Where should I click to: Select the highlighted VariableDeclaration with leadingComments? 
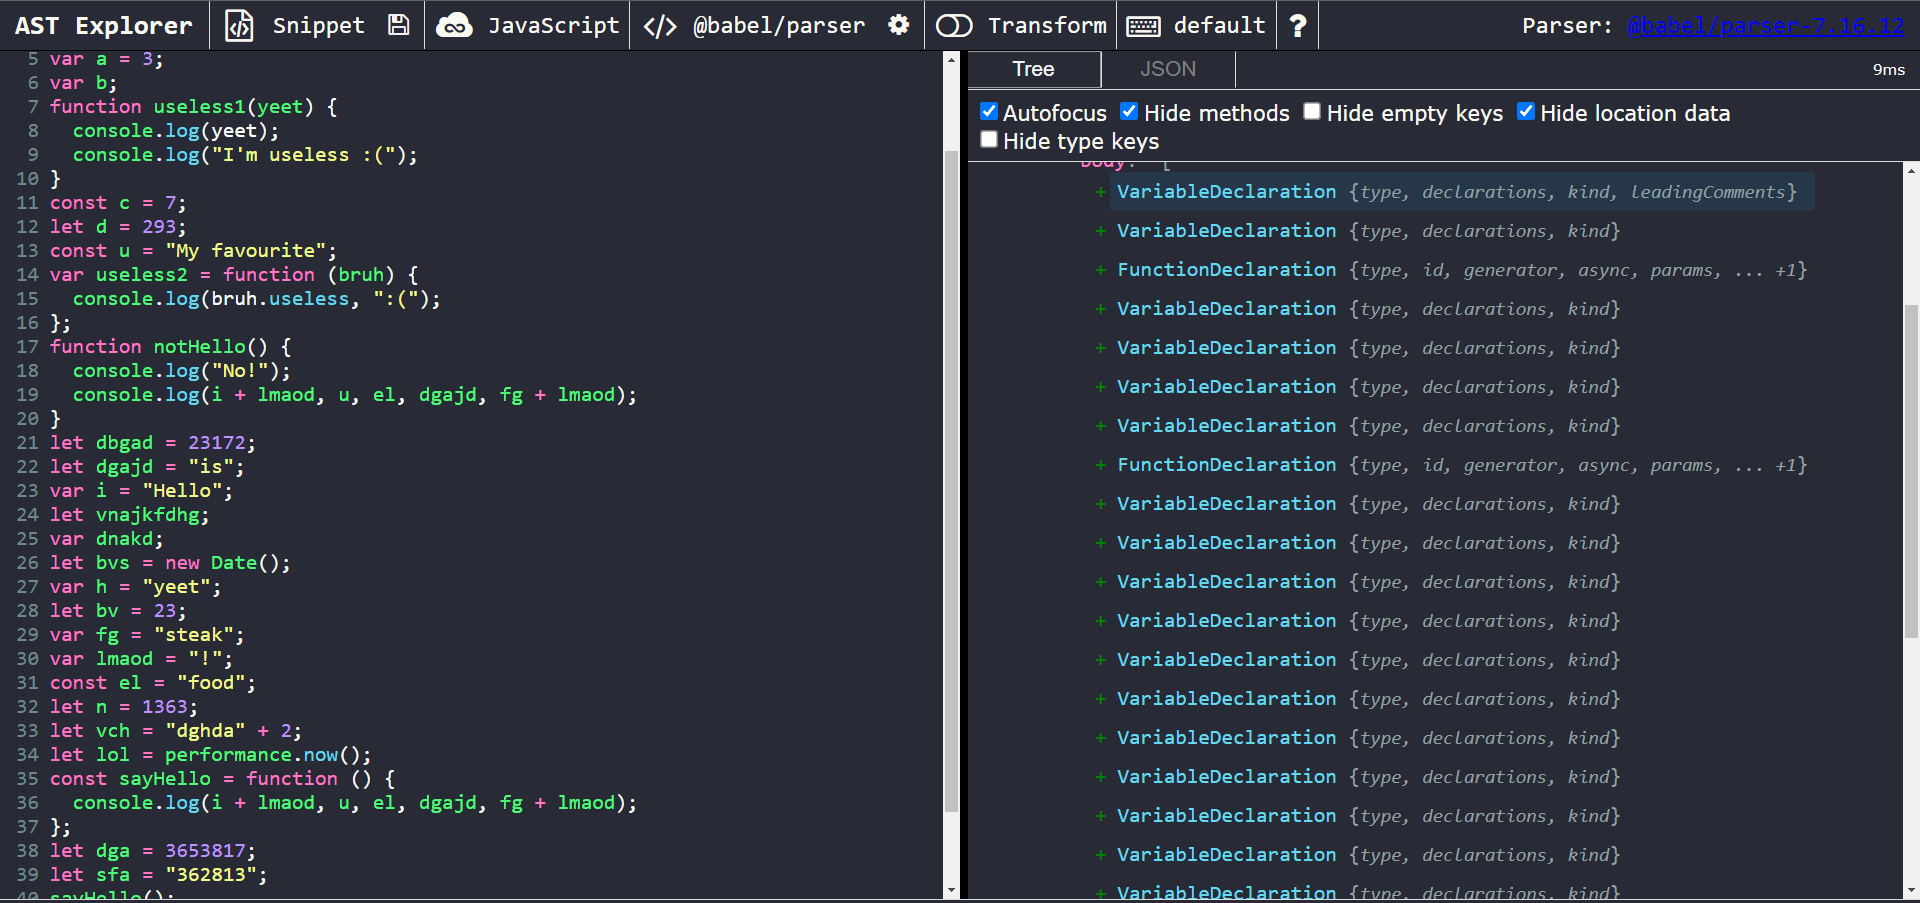[x=1226, y=192]
